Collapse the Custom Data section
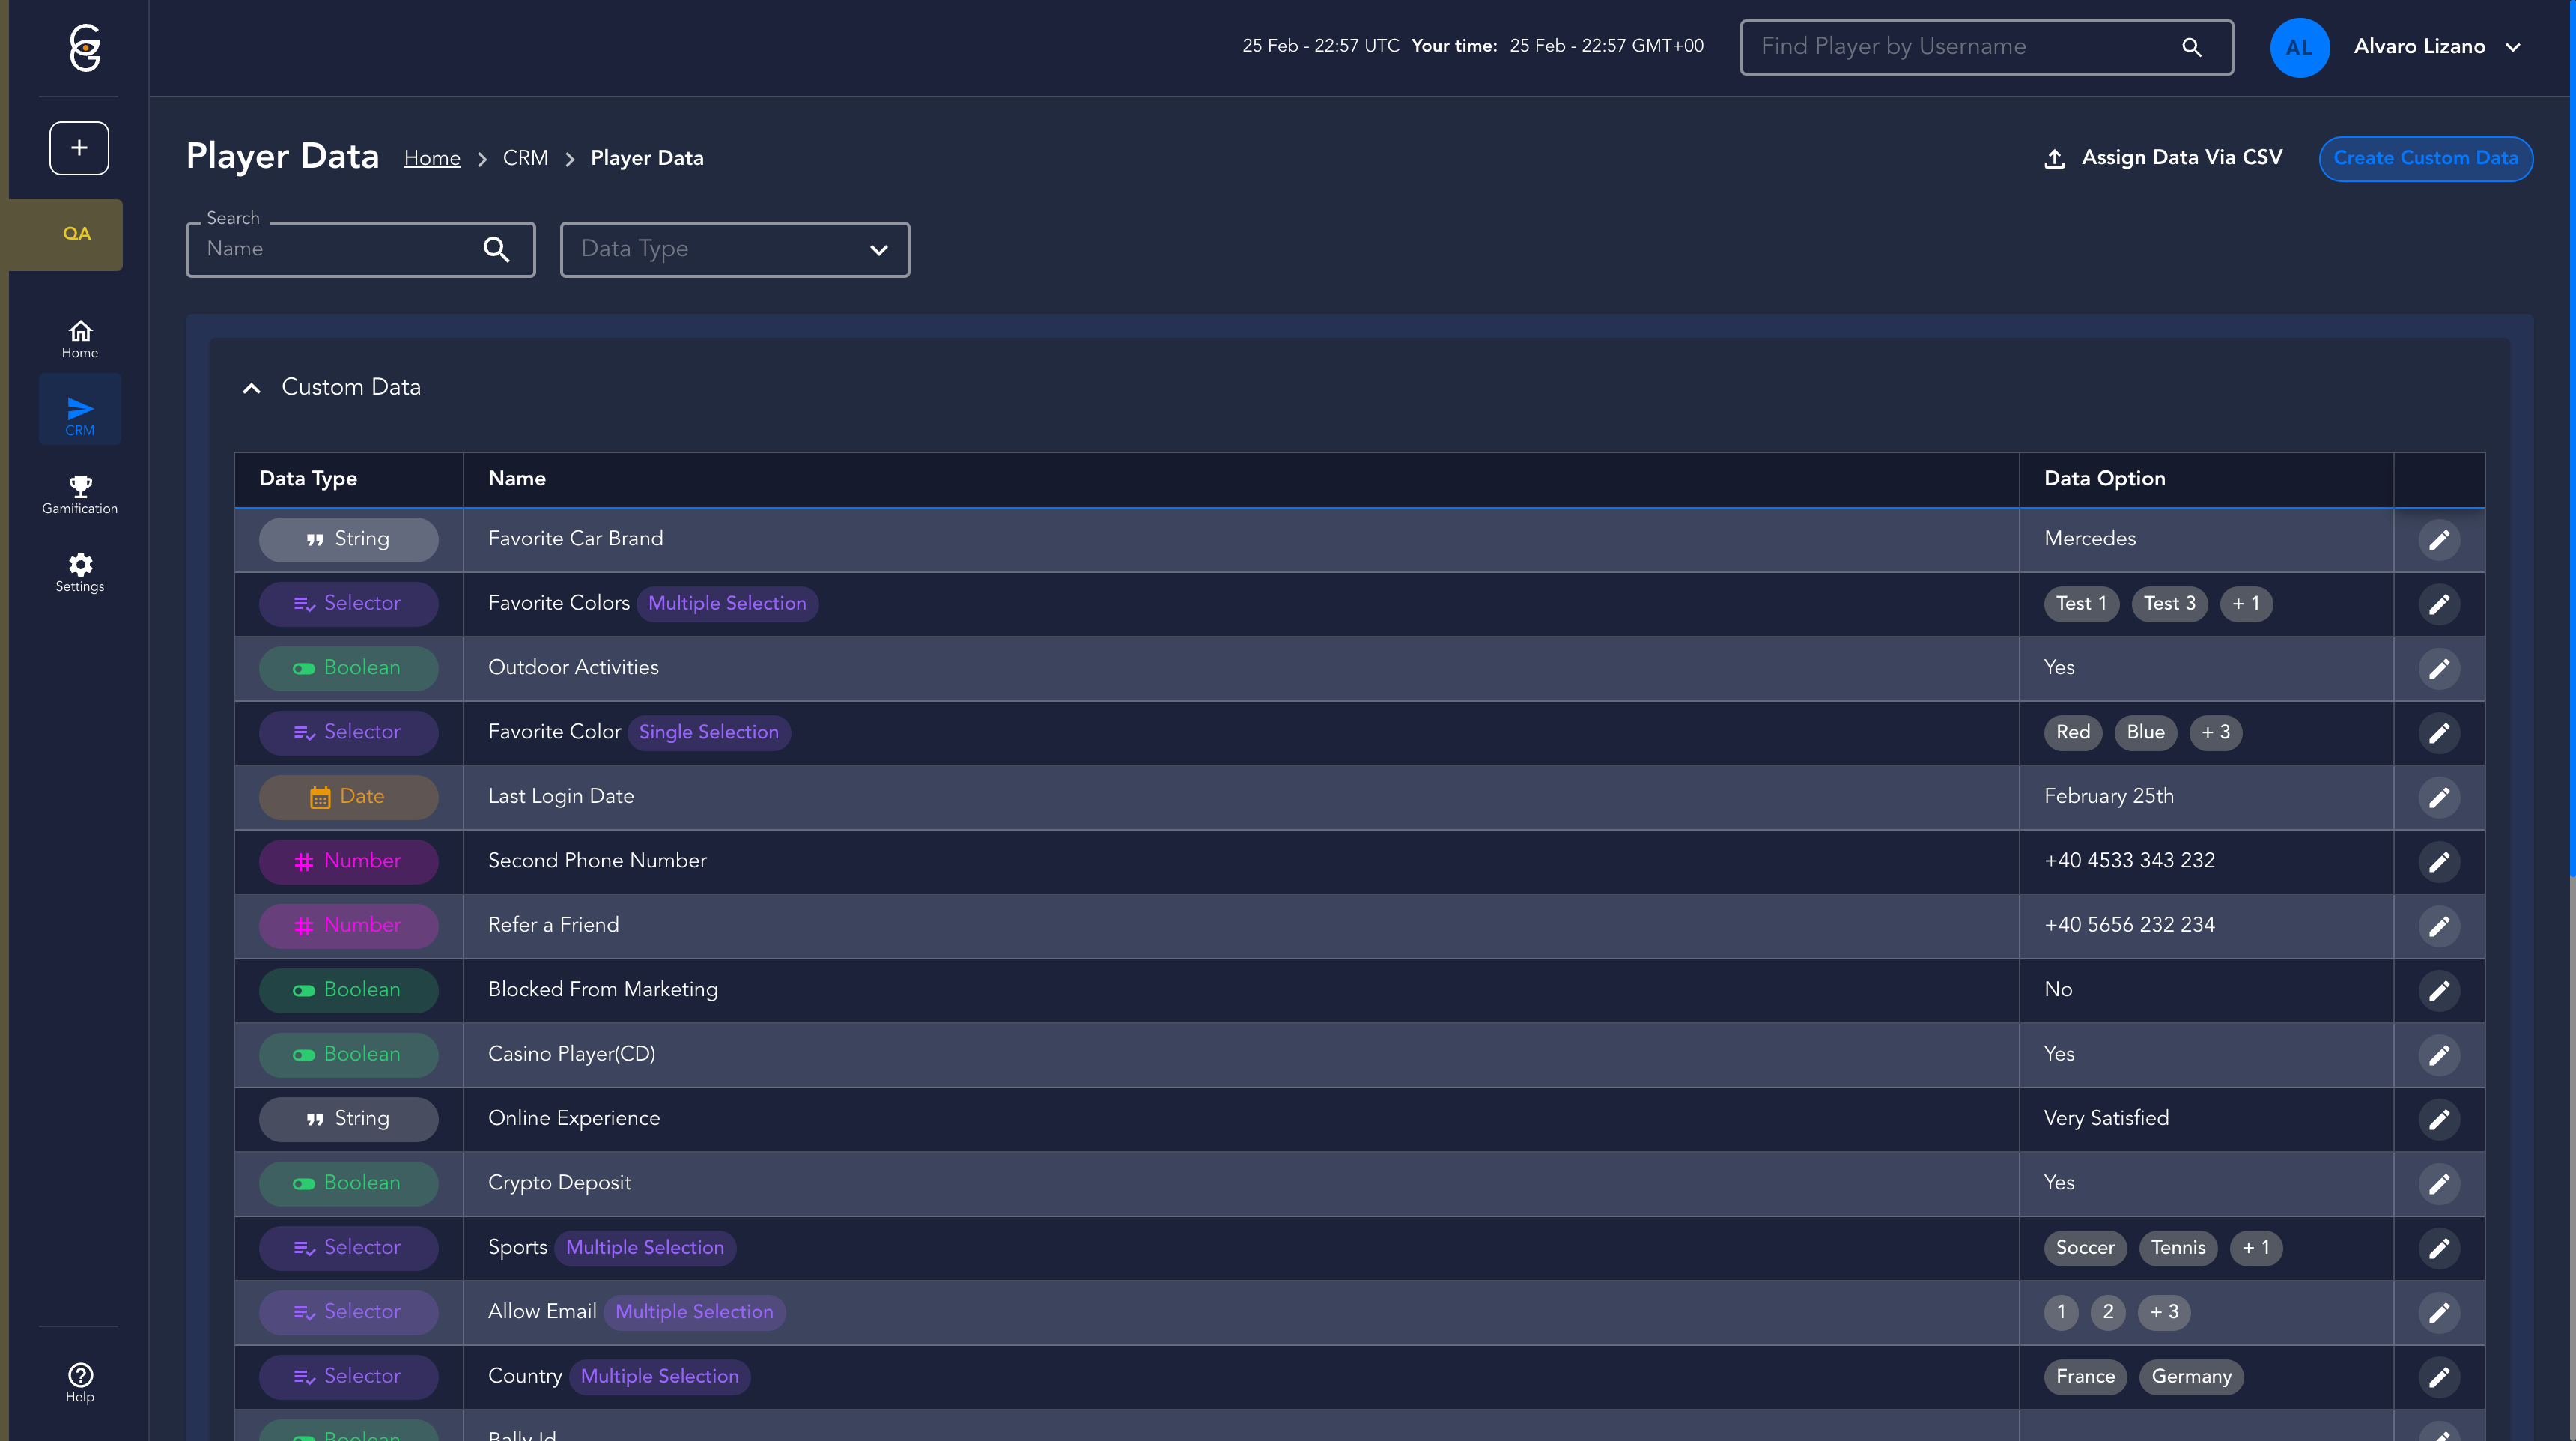This screenshot has height=1441, width=2576. [x=252, y=388]
